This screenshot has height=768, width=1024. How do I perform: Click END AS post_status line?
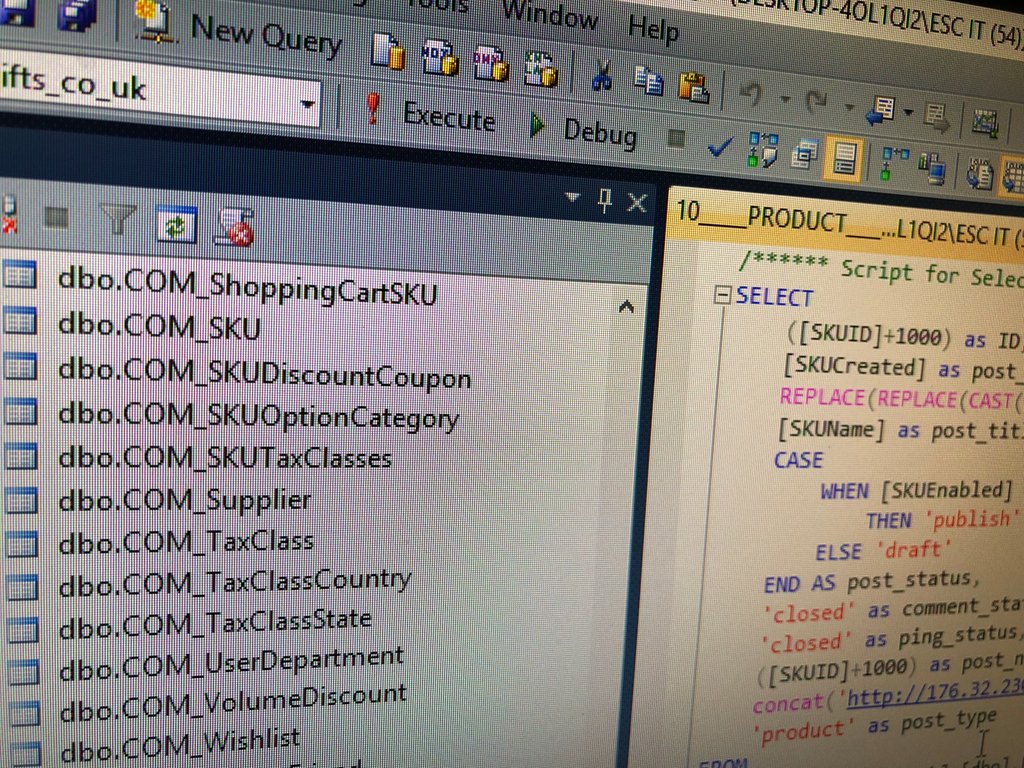point(872,581)
